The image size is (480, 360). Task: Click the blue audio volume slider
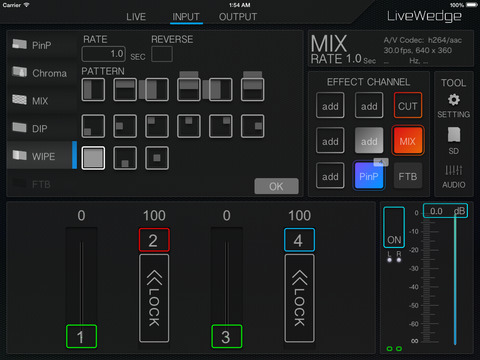click(455, 280)
